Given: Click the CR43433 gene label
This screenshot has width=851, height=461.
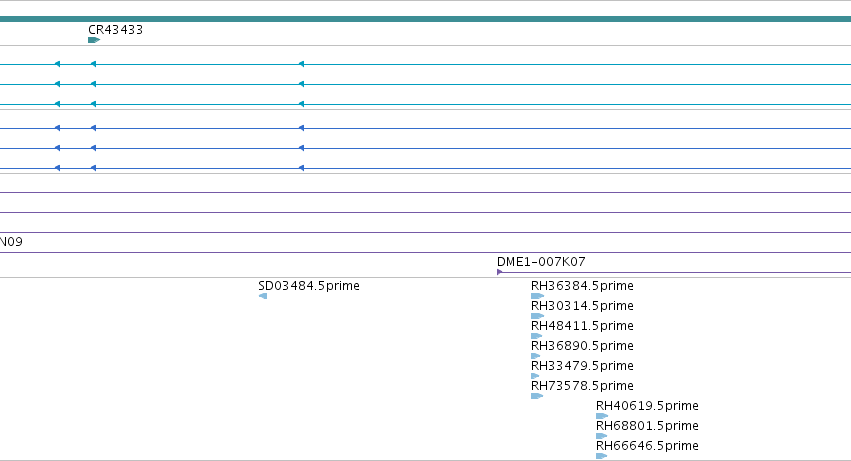Looking at the screenshot, I should [116, 30].
